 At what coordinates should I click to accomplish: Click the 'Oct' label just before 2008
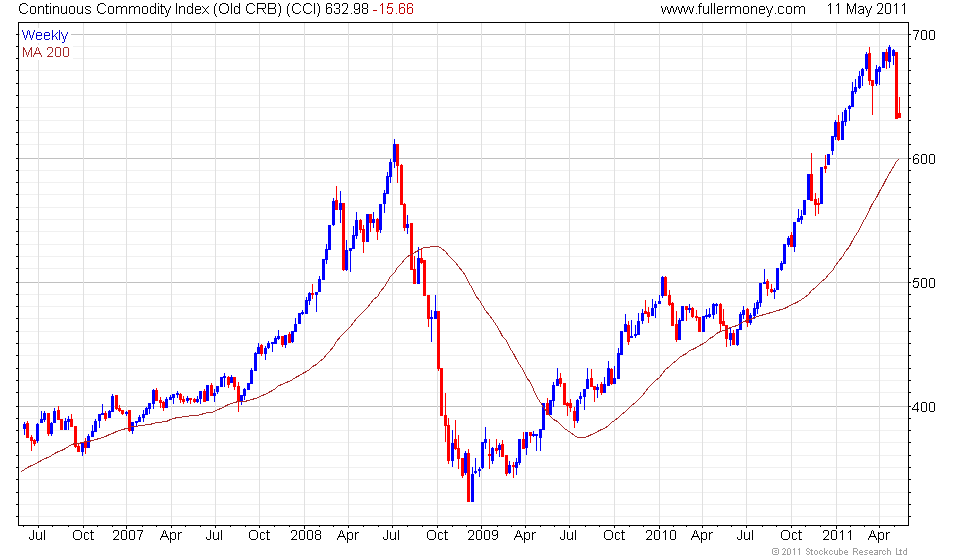pyautogui.click(x=259, y=536)
